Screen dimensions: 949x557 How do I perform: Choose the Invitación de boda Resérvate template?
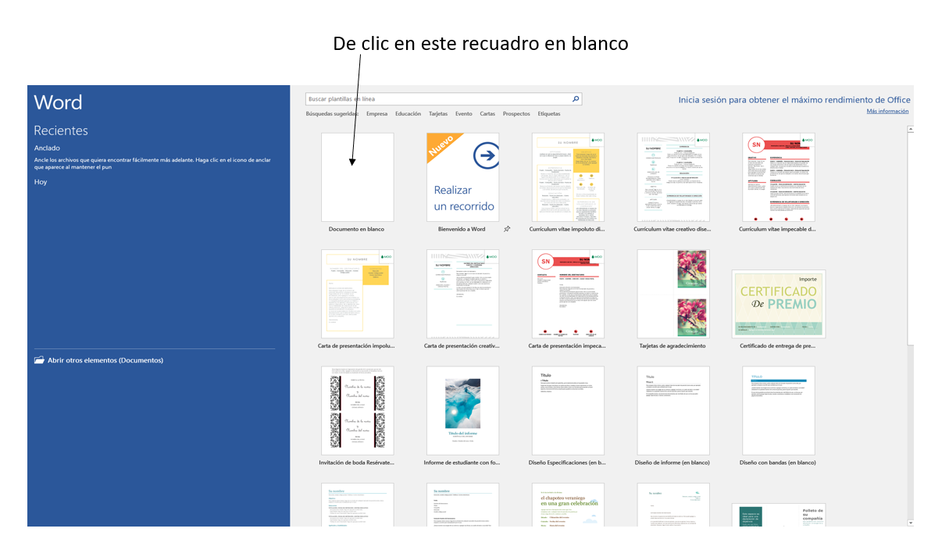[357, 410]
